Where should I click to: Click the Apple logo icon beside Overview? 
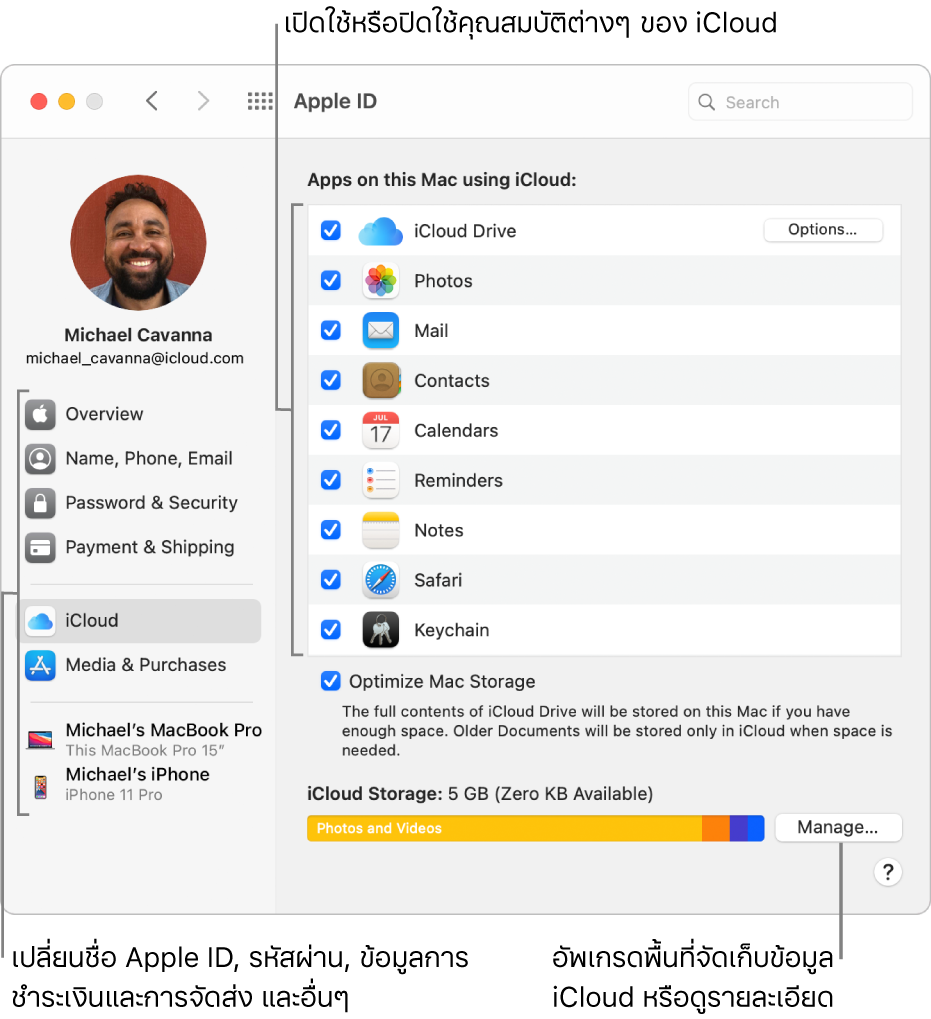40,414
